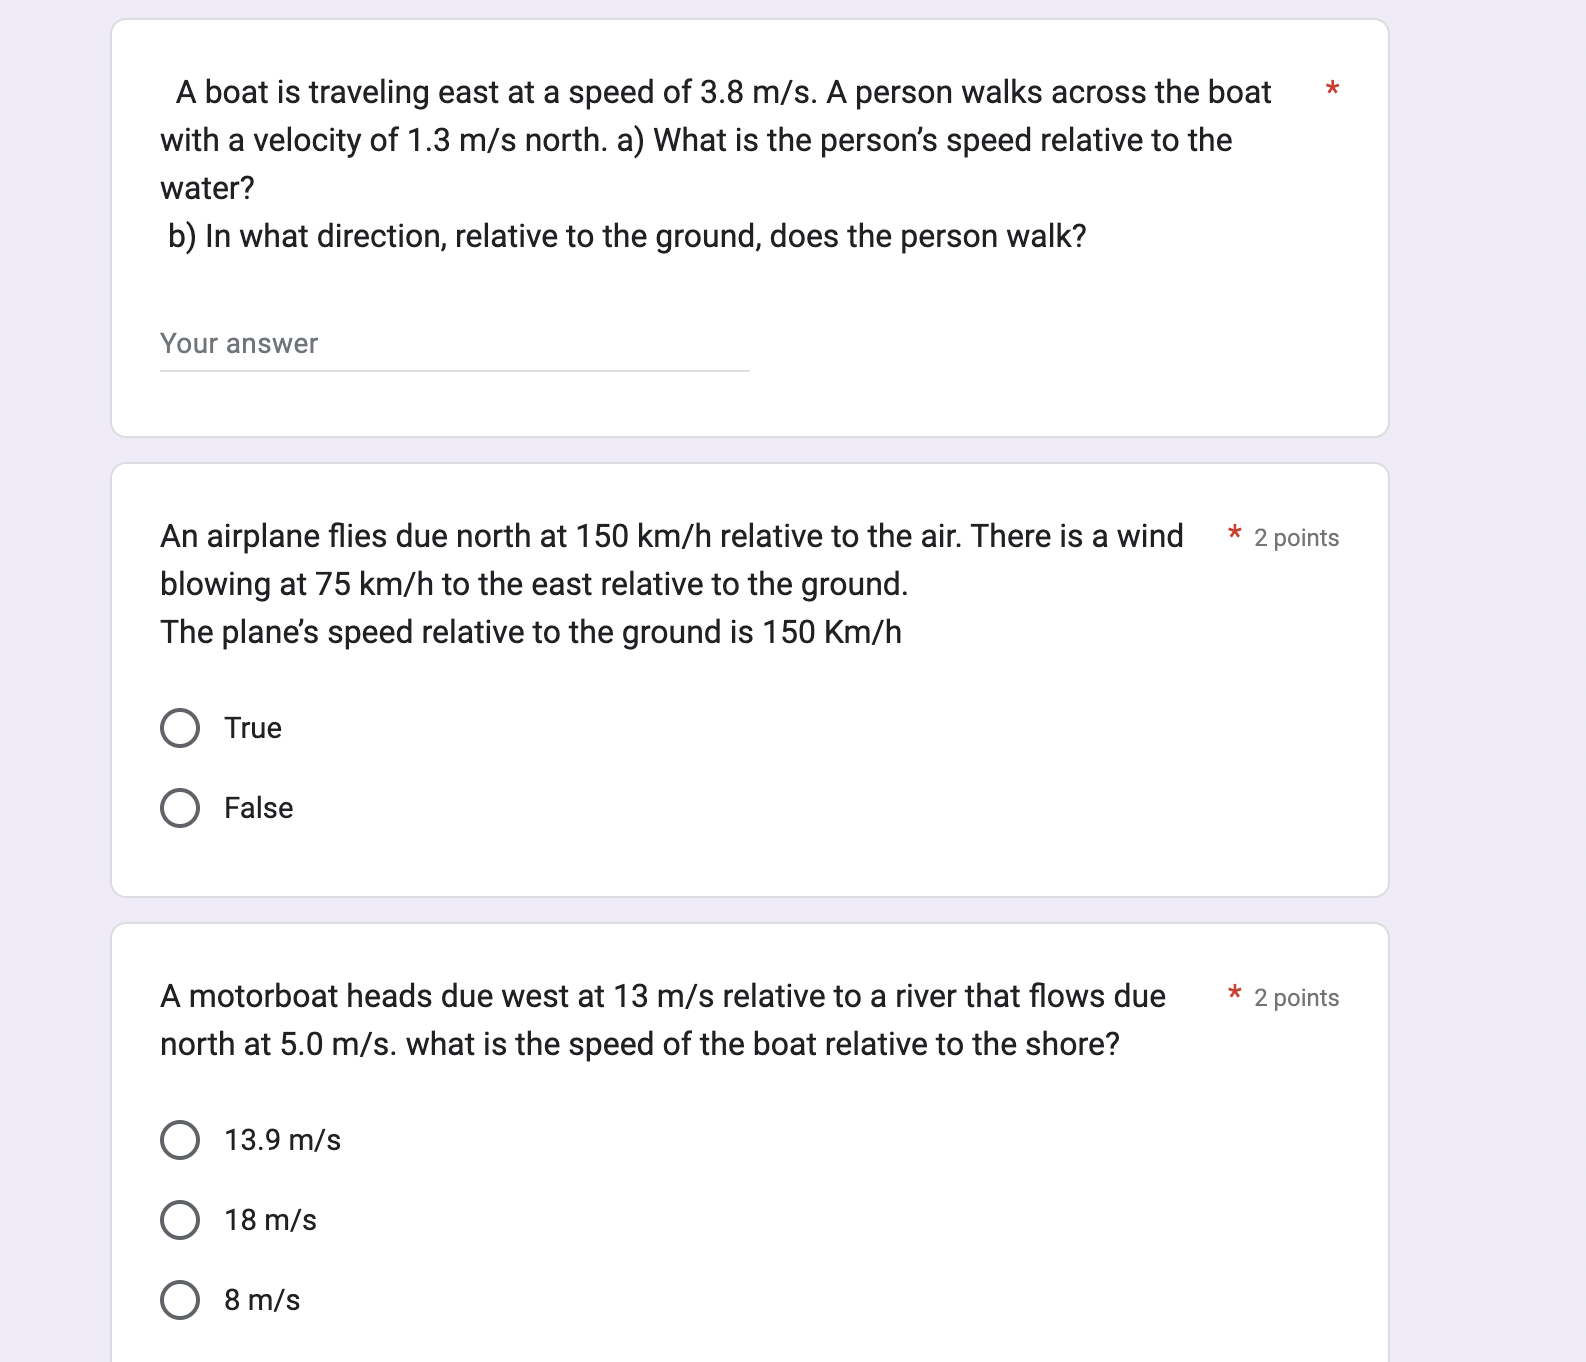
Task: Select the True option circle icon
Action: tap(181, 728)
